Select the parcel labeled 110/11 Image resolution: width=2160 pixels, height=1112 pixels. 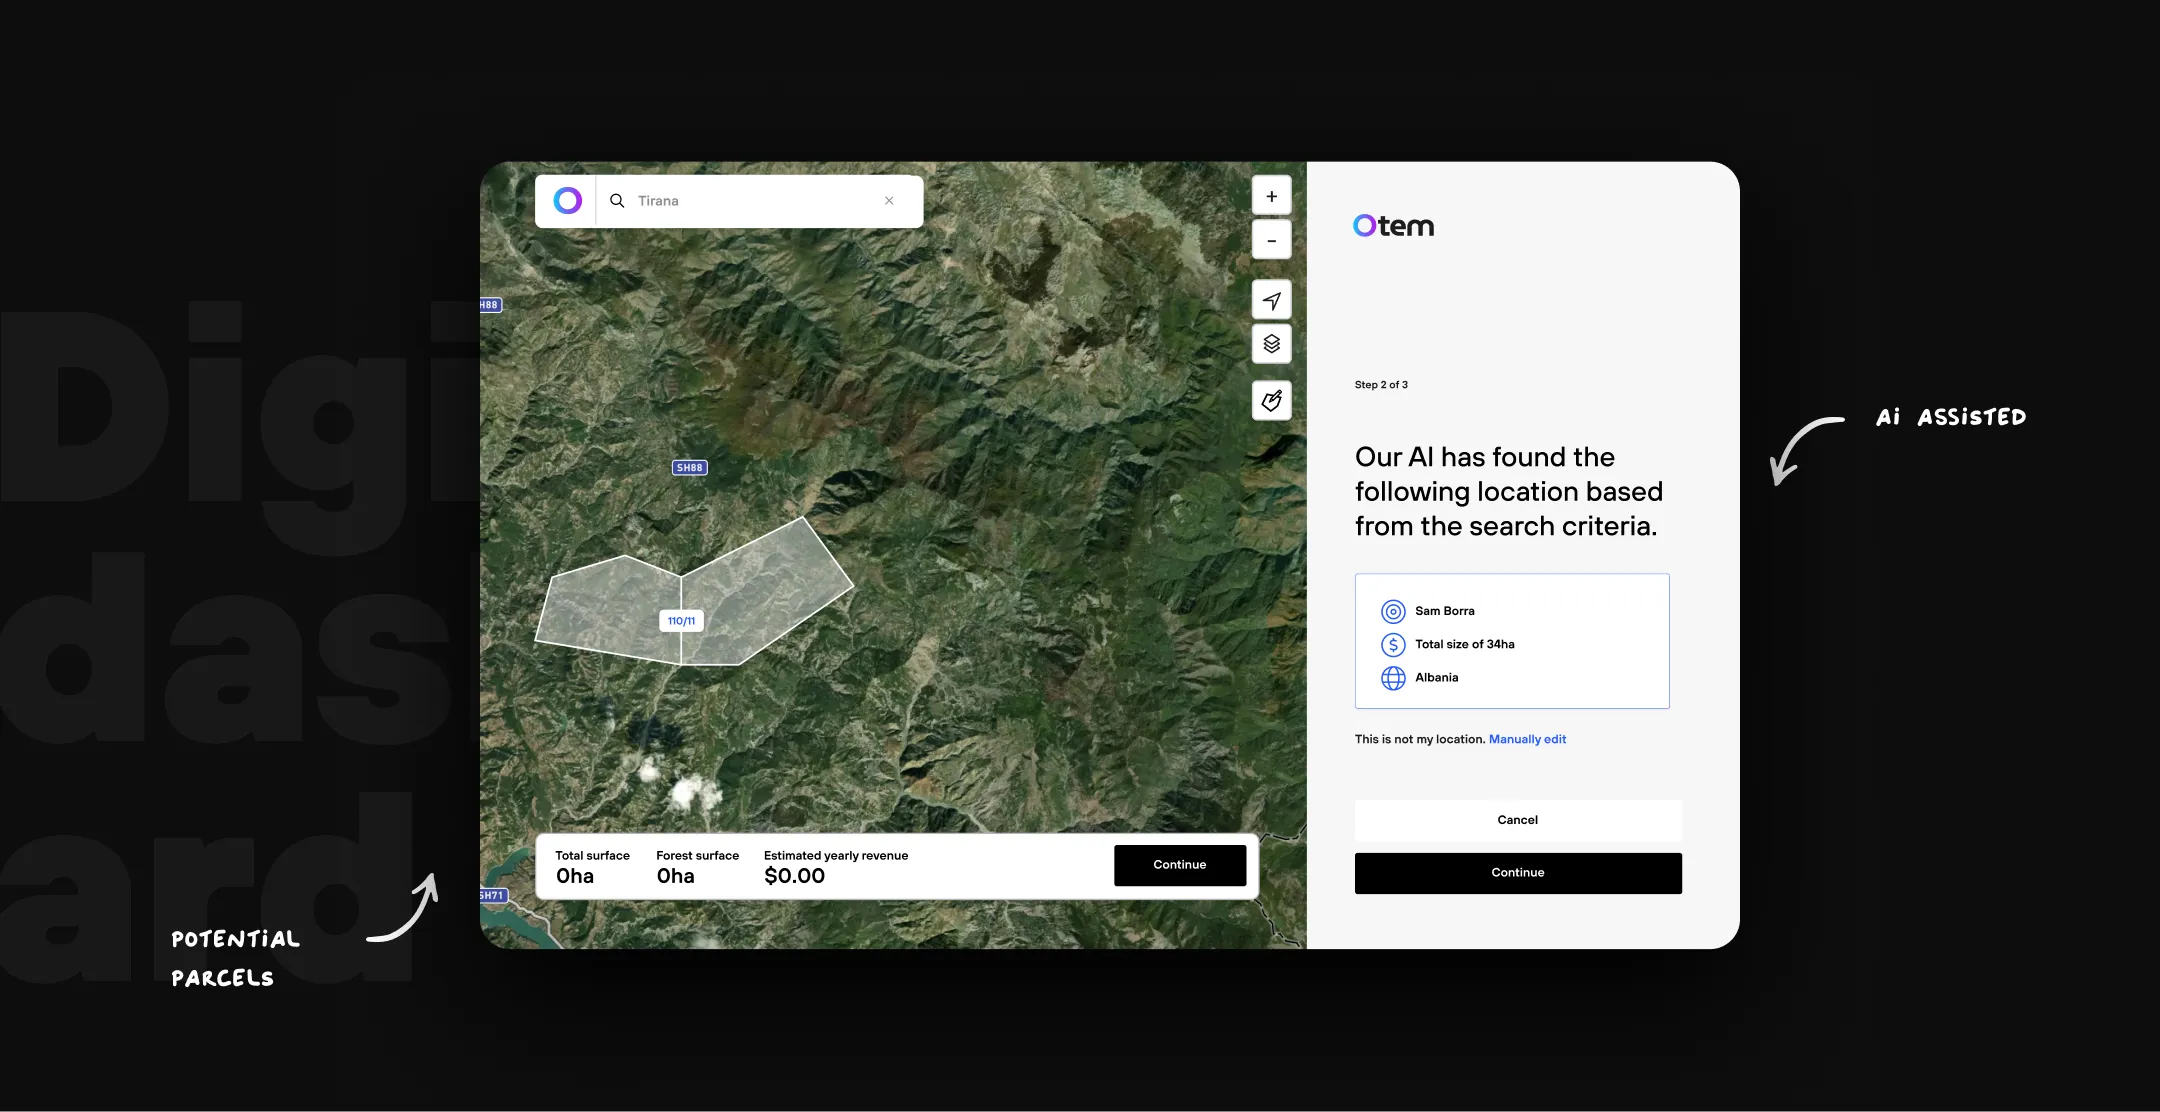[x=682, y=621]
